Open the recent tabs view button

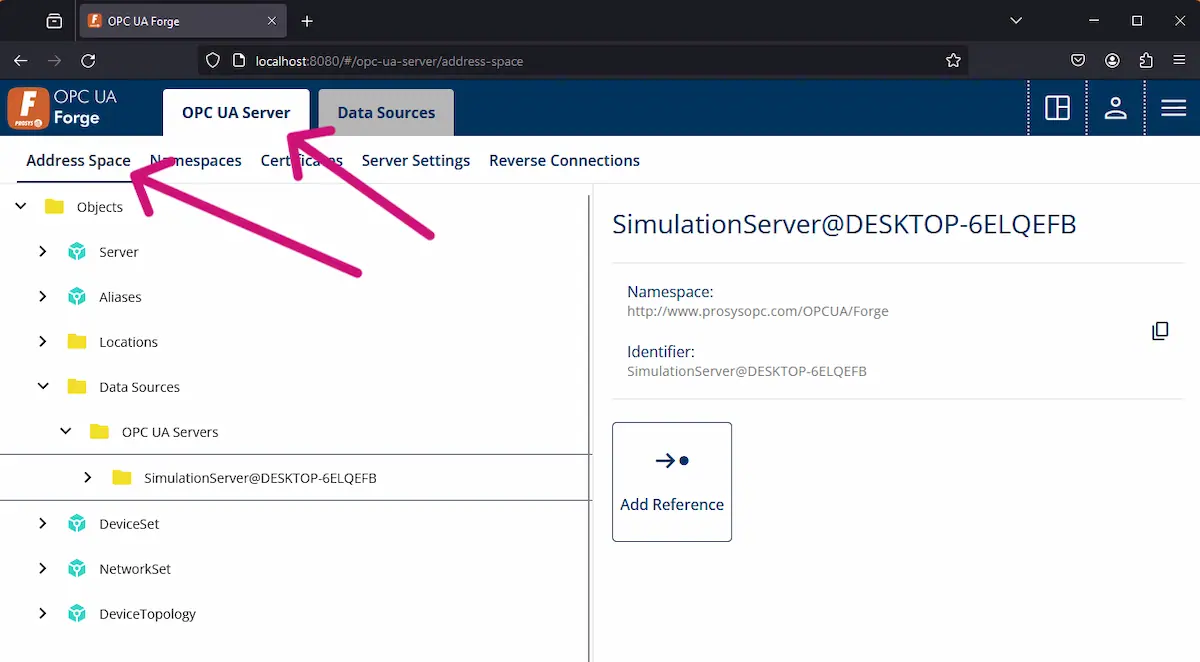point(55,21)
